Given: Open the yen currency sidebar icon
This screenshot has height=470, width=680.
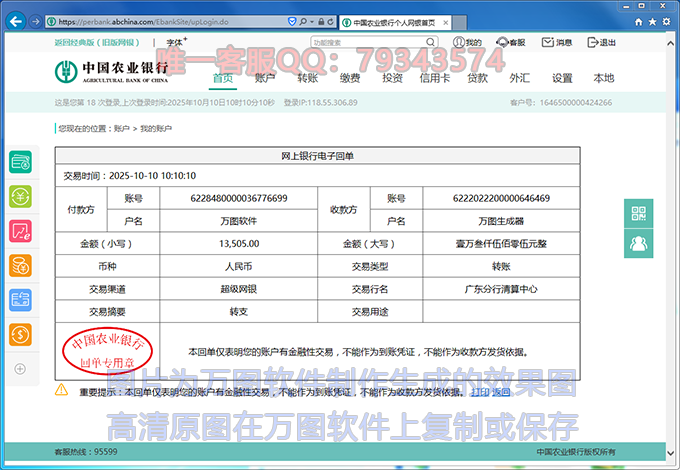Looking at the screenshot, I should tap(20, 196).
